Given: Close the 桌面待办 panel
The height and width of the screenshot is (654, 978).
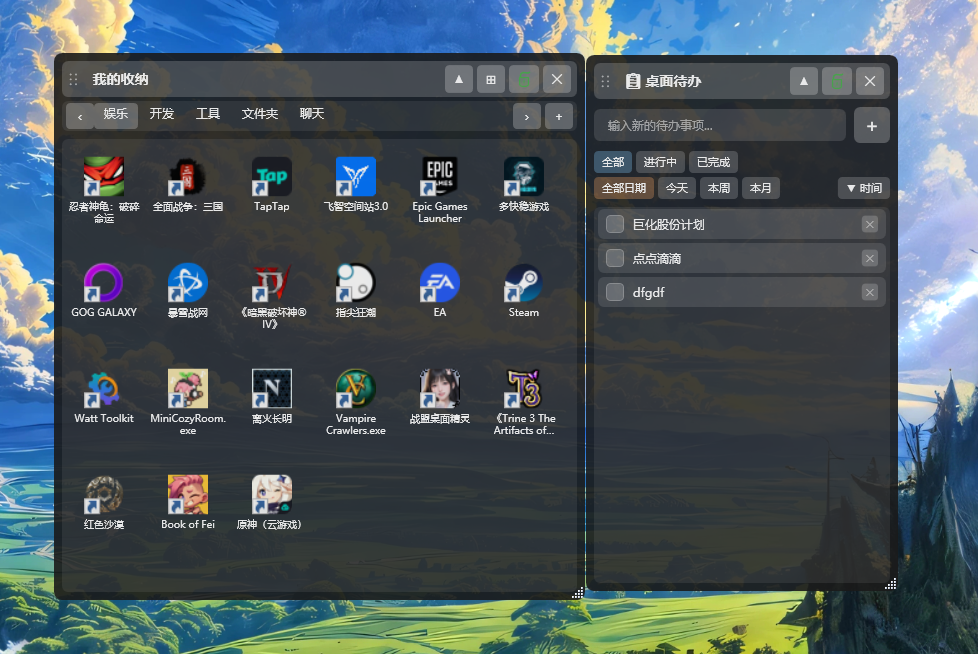Looking at the screenshot, I should click(870, 81).
